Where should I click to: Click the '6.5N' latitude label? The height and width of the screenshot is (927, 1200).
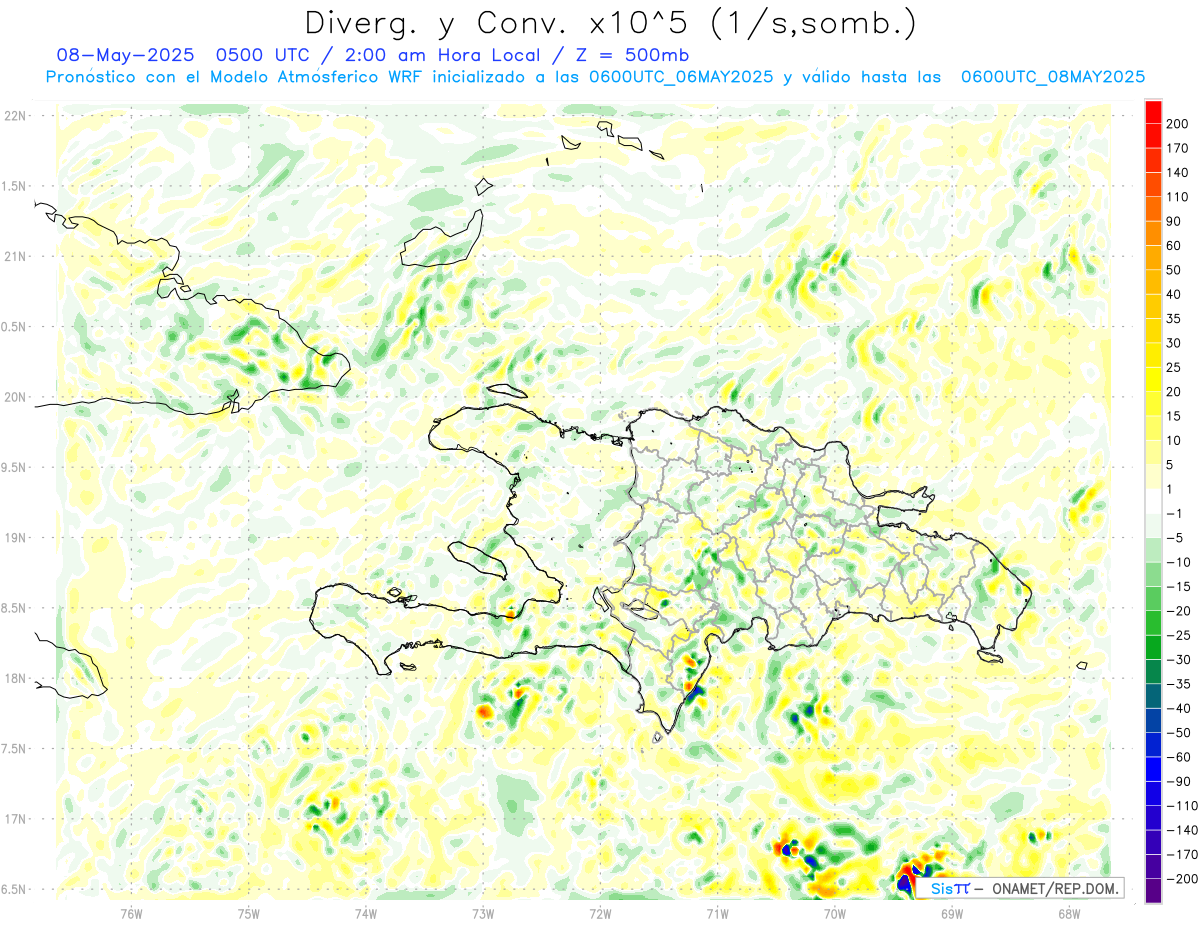pos(14,889)
